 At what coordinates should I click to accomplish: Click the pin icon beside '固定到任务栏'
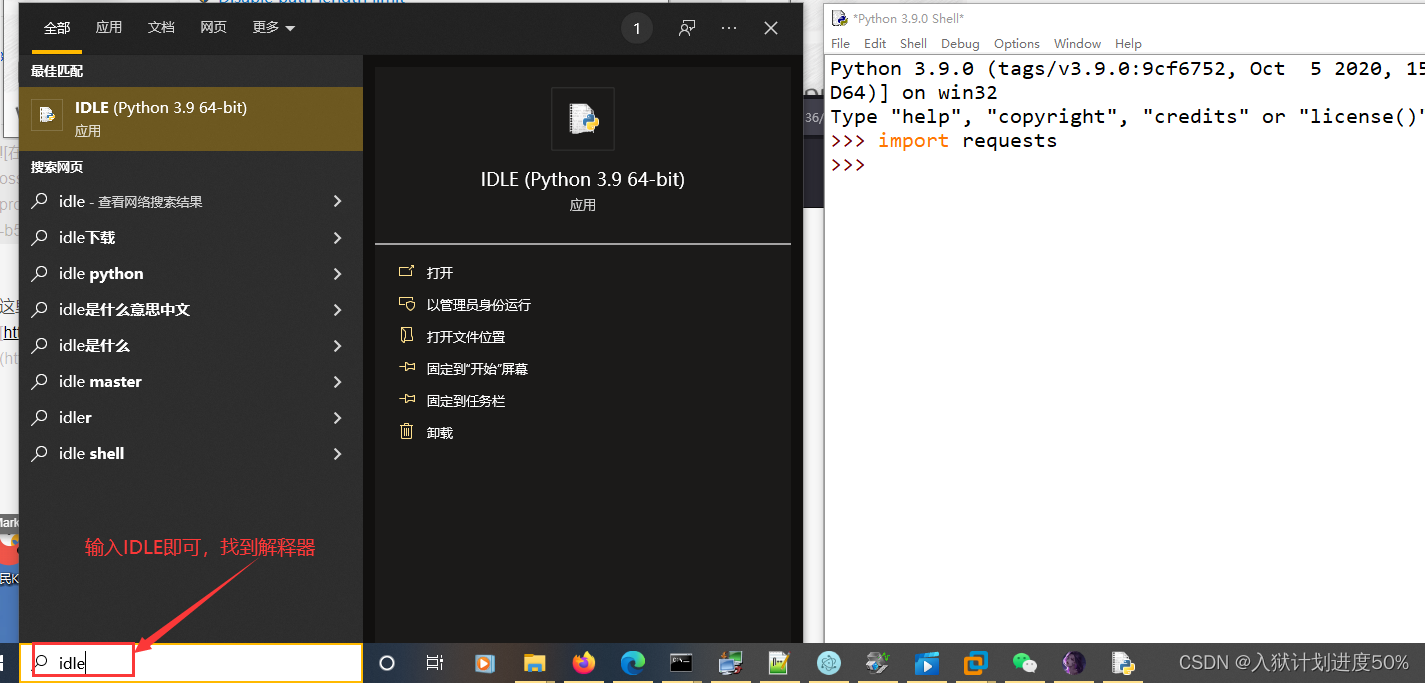click(406, 400)
